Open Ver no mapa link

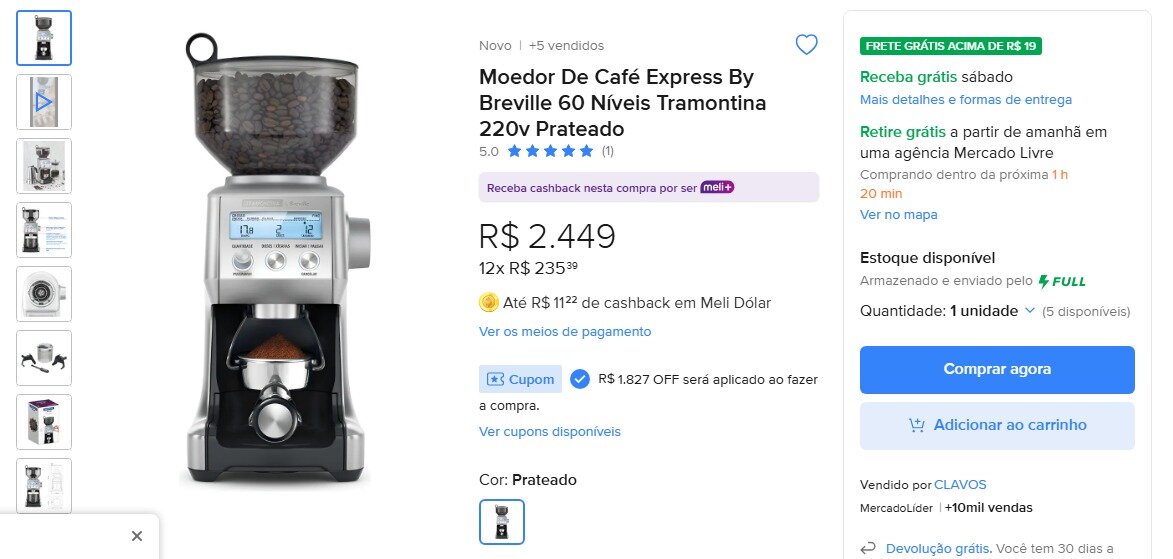pyautogui.click(x=899, y=214)
